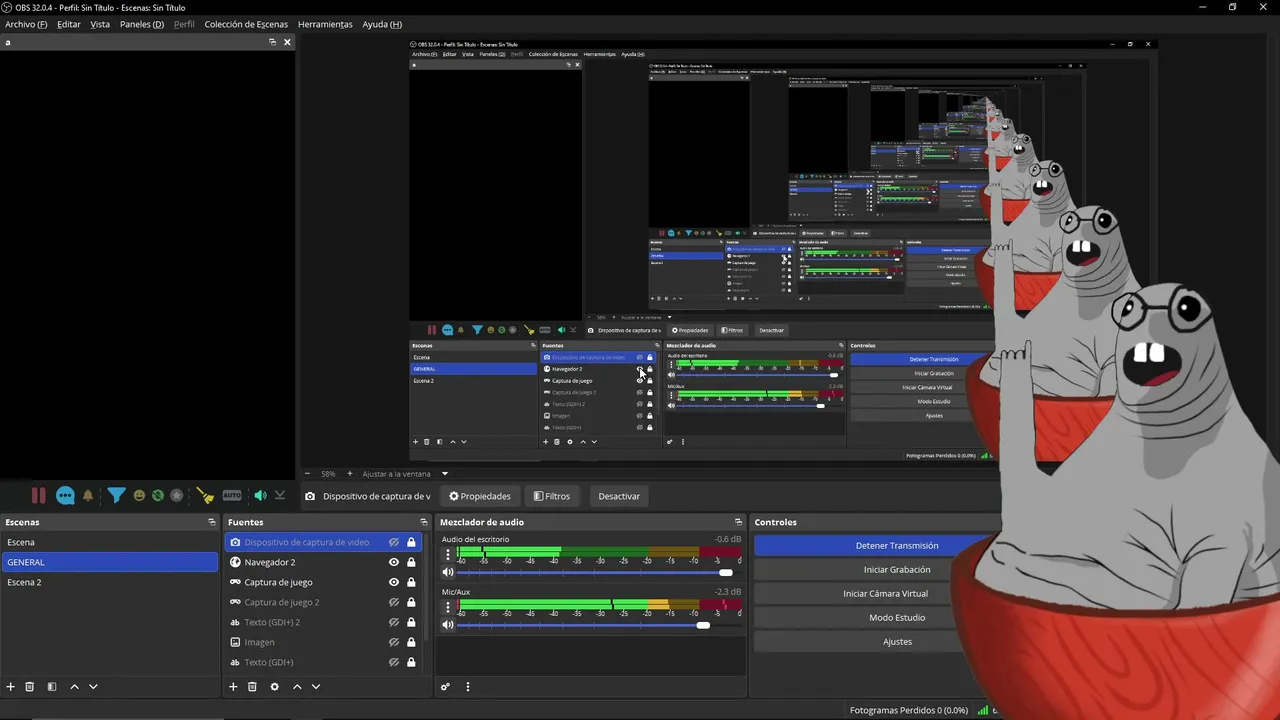1280x720 pixels.
Task: Open Propiedades of selected source
Action: click(480, 496)
